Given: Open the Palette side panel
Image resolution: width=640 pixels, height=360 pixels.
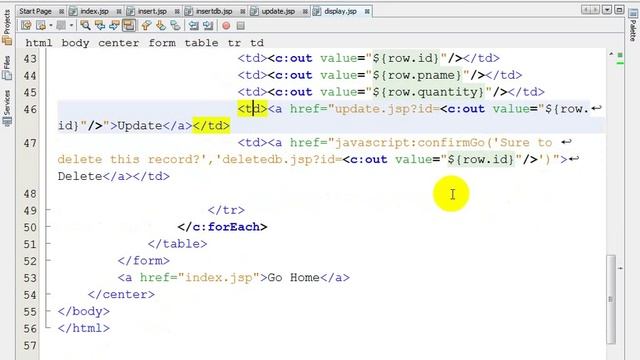Looking at the screenshot, I should [x=633, y=26].
